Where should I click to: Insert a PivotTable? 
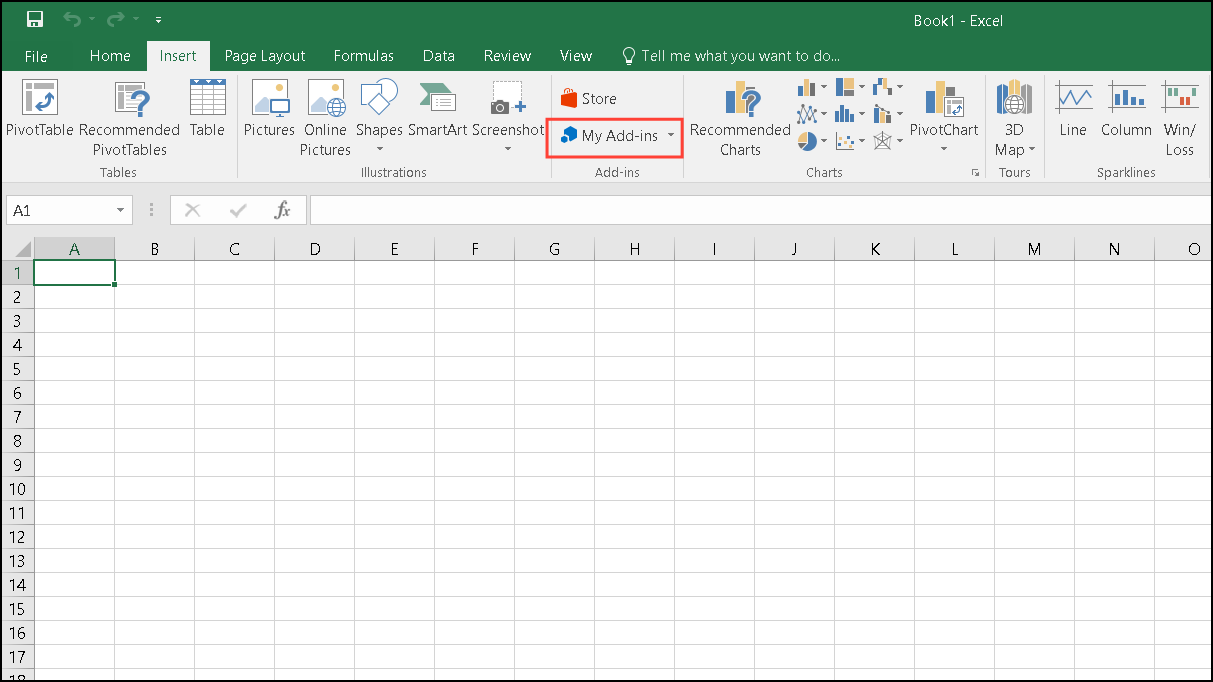[40, 108]
